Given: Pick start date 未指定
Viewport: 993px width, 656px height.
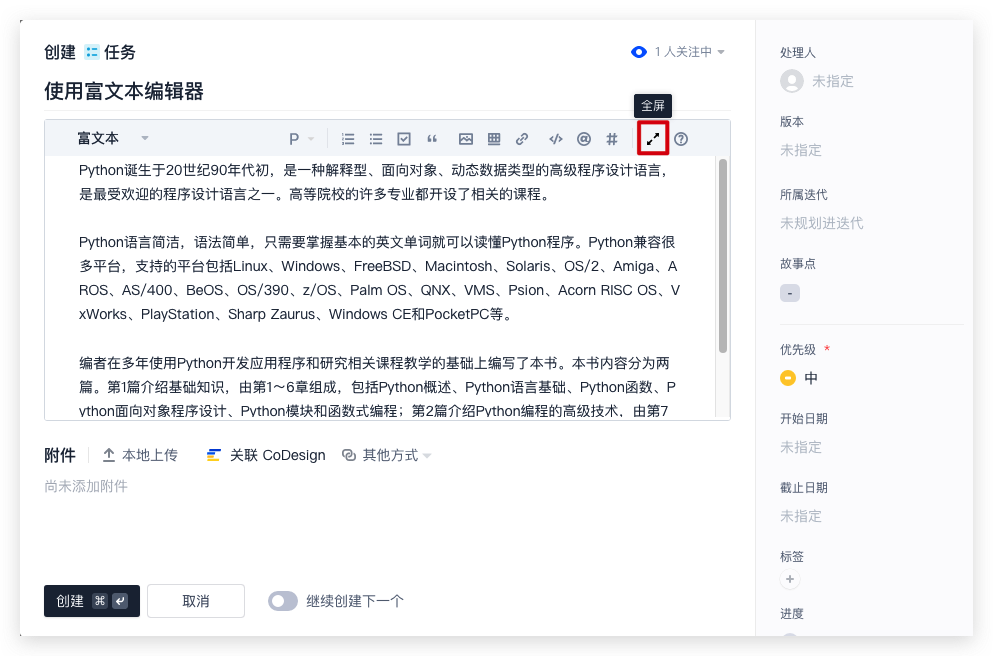Looking at the screenshot, I should [800, 447].
